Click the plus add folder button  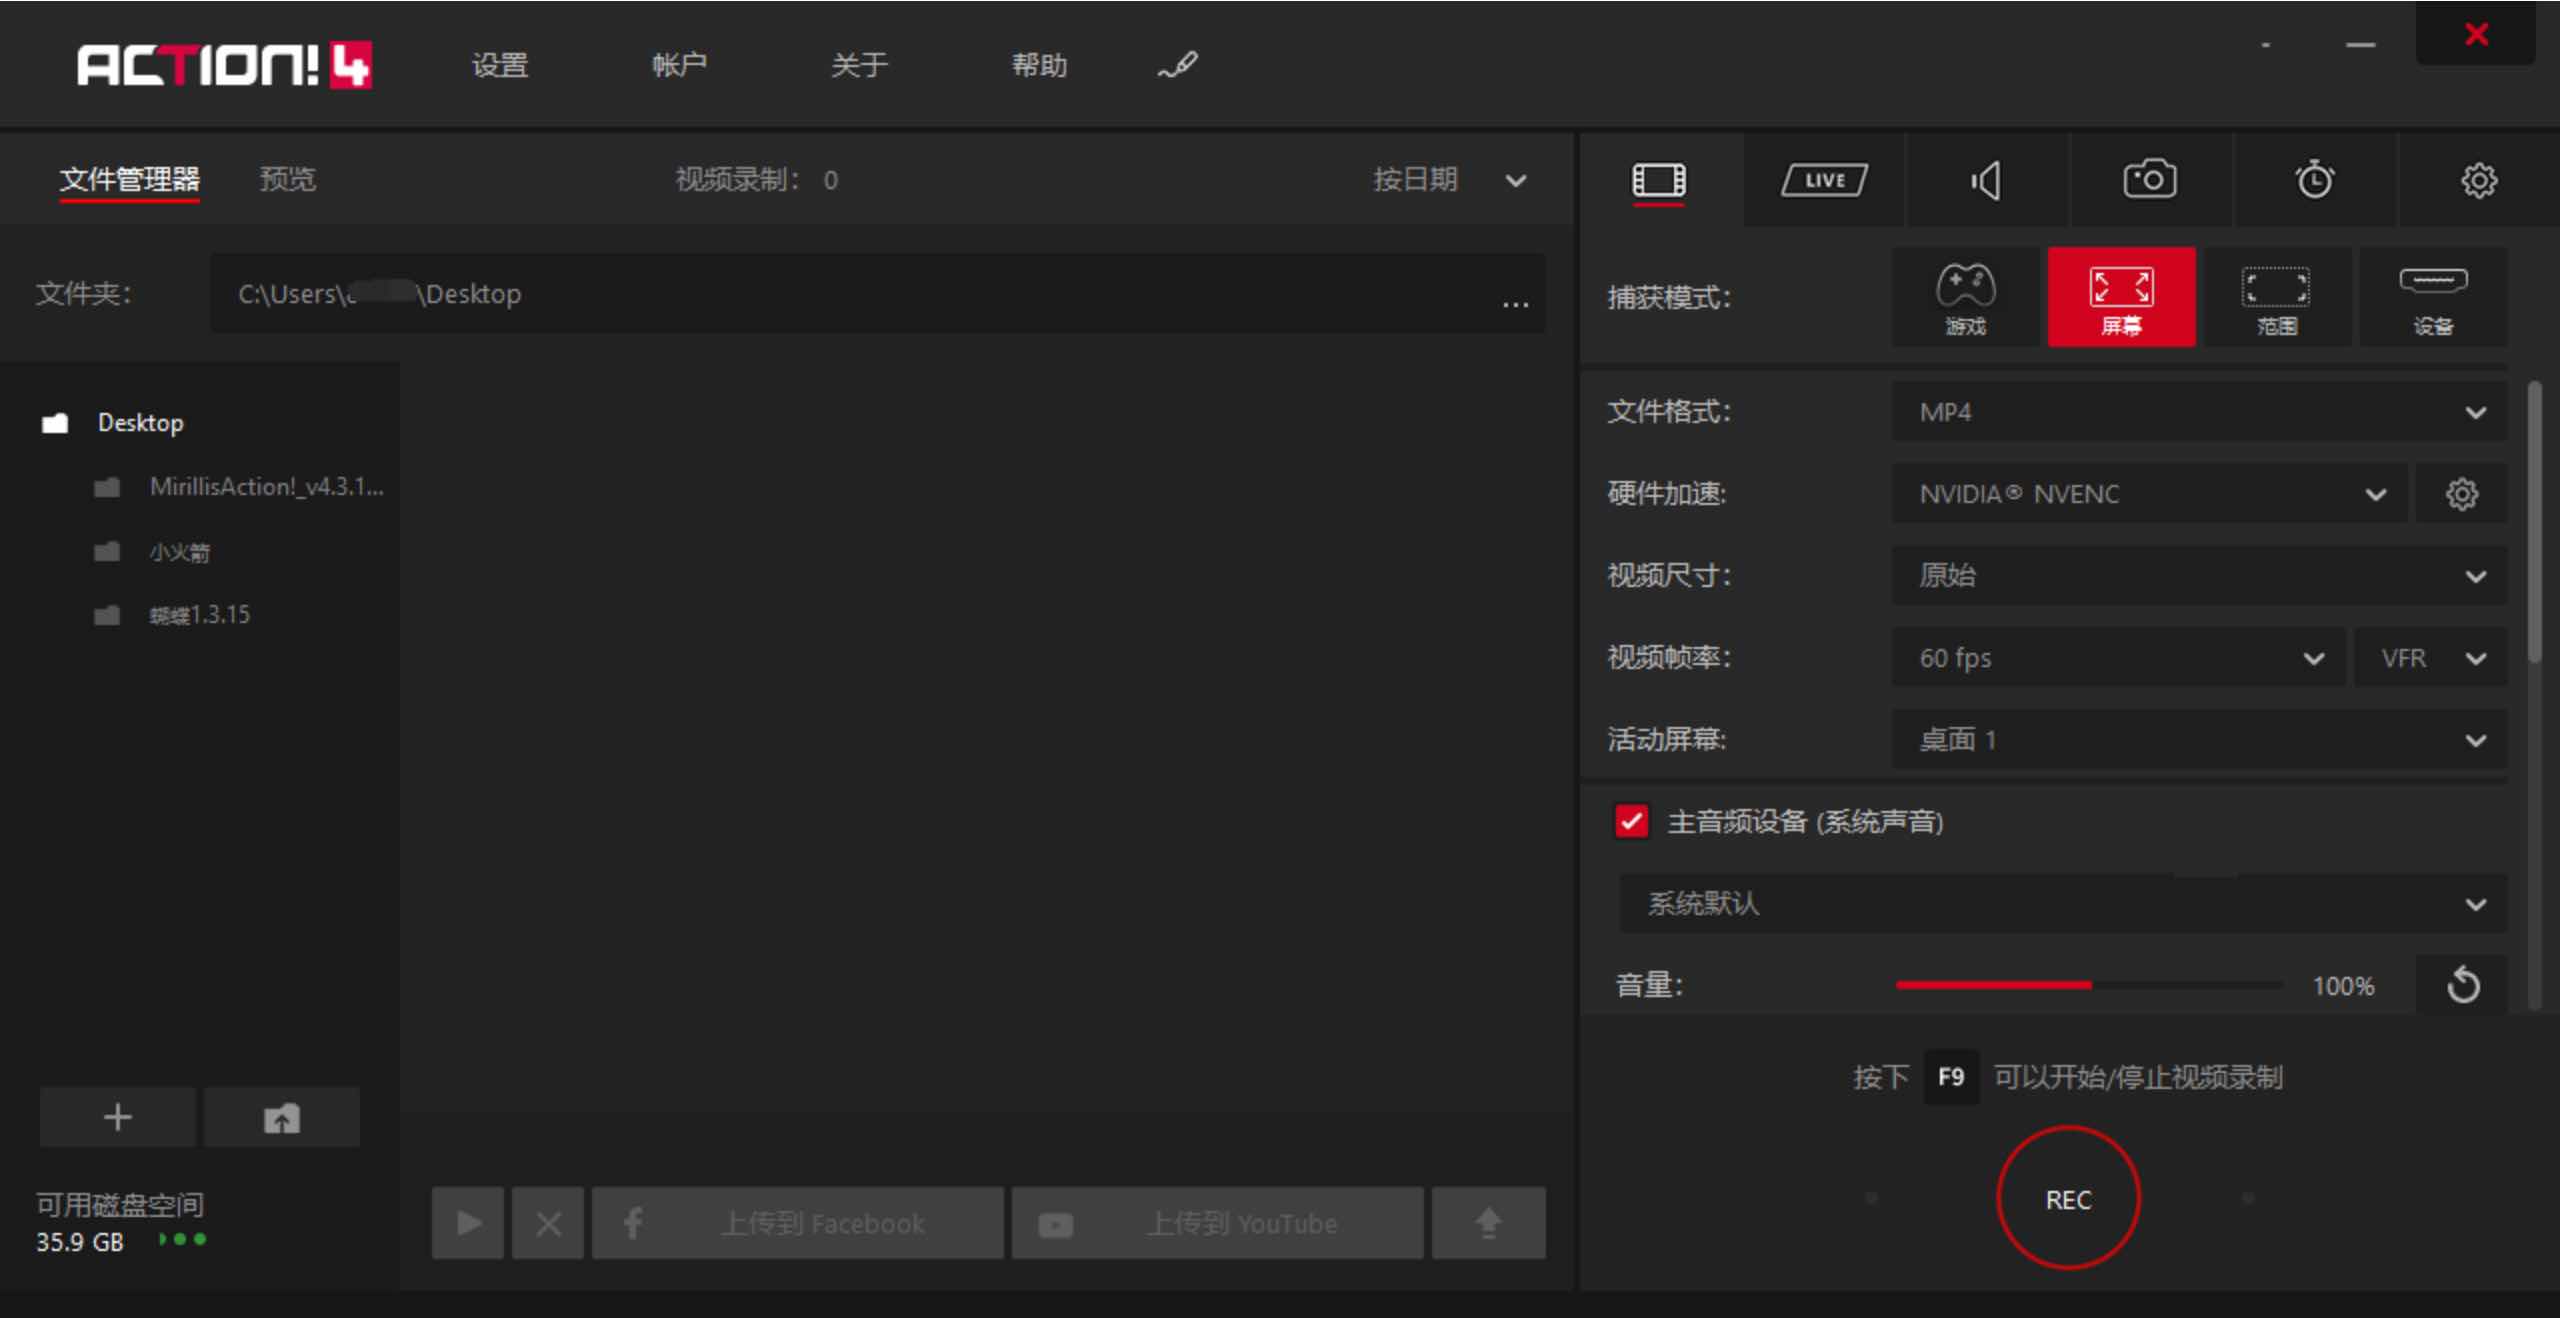pos(118,1117)
